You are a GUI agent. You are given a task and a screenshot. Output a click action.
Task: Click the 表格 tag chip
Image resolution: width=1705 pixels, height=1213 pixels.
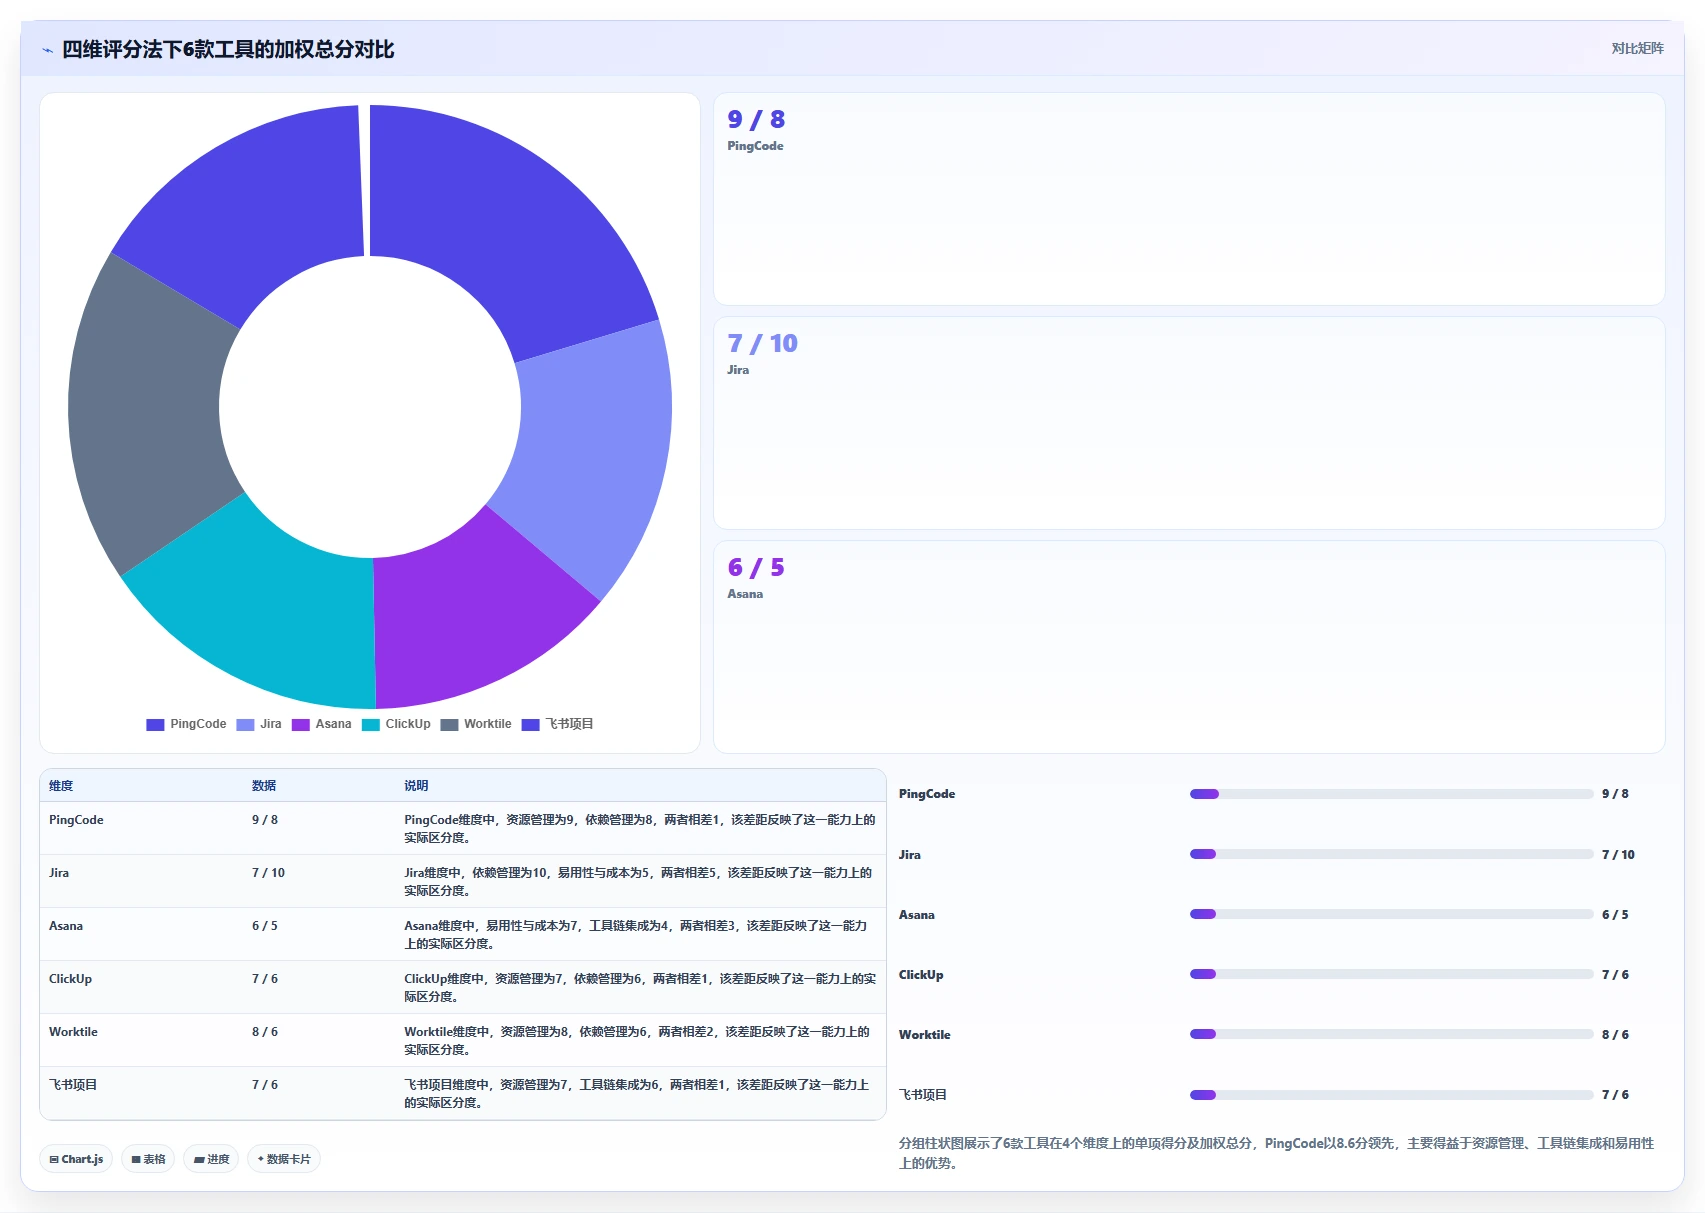(x=148, y=1159)
